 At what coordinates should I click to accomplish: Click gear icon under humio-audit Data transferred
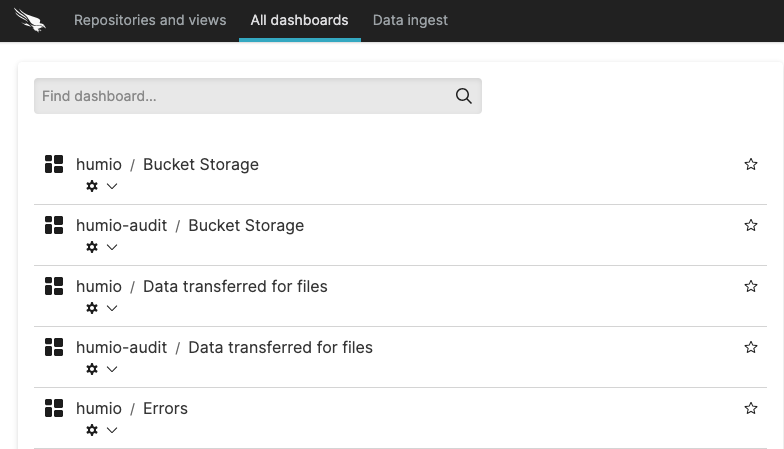point(92,369)
